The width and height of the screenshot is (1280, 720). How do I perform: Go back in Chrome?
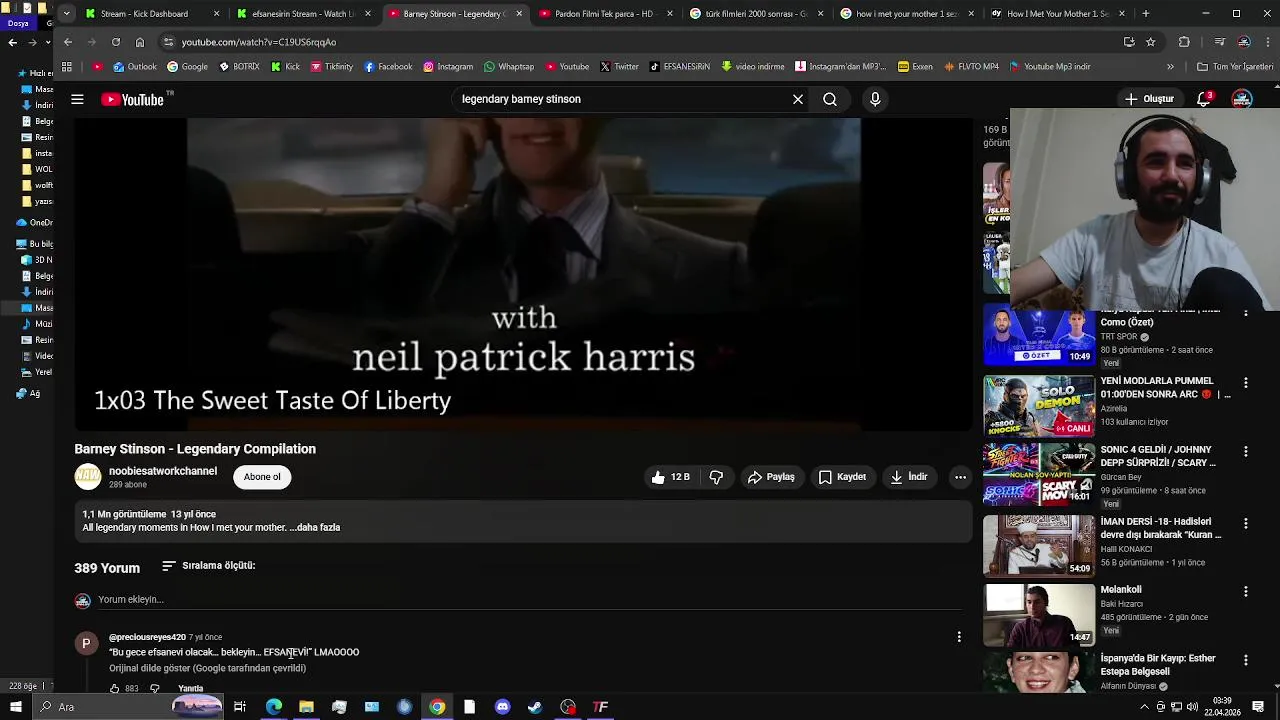tap(67, 42)
